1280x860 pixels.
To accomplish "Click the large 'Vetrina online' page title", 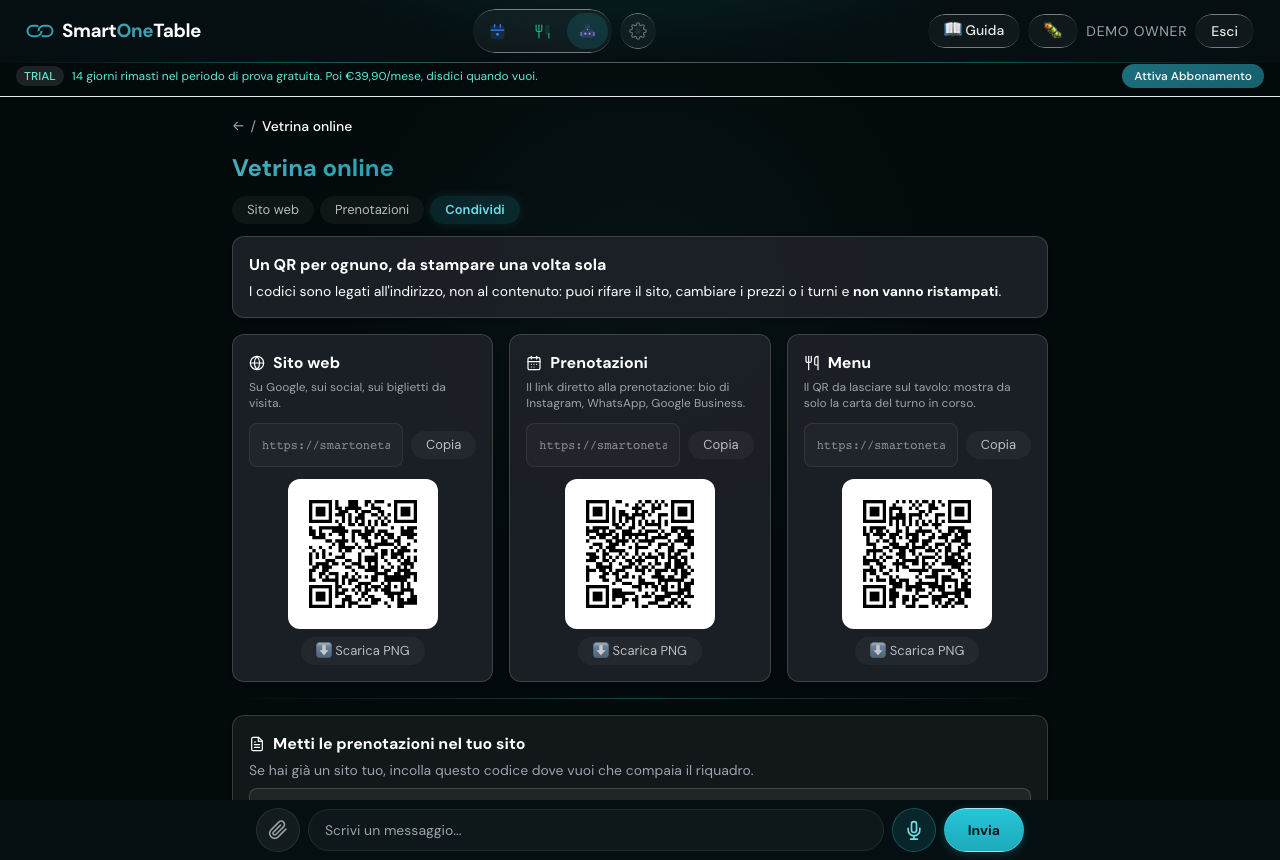I will pos(313,168).
